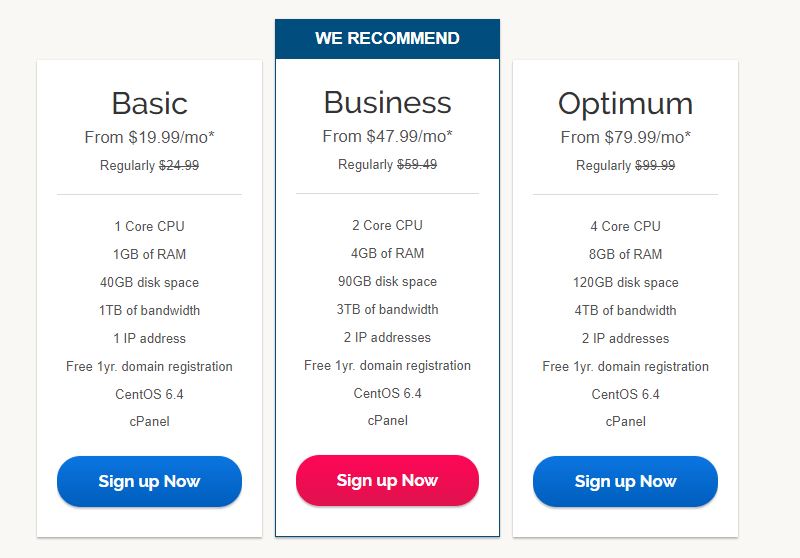Click the 1 Core CPU feature
Image resolution: width=800 pixels, height=558 pixels.
(149, 226)
